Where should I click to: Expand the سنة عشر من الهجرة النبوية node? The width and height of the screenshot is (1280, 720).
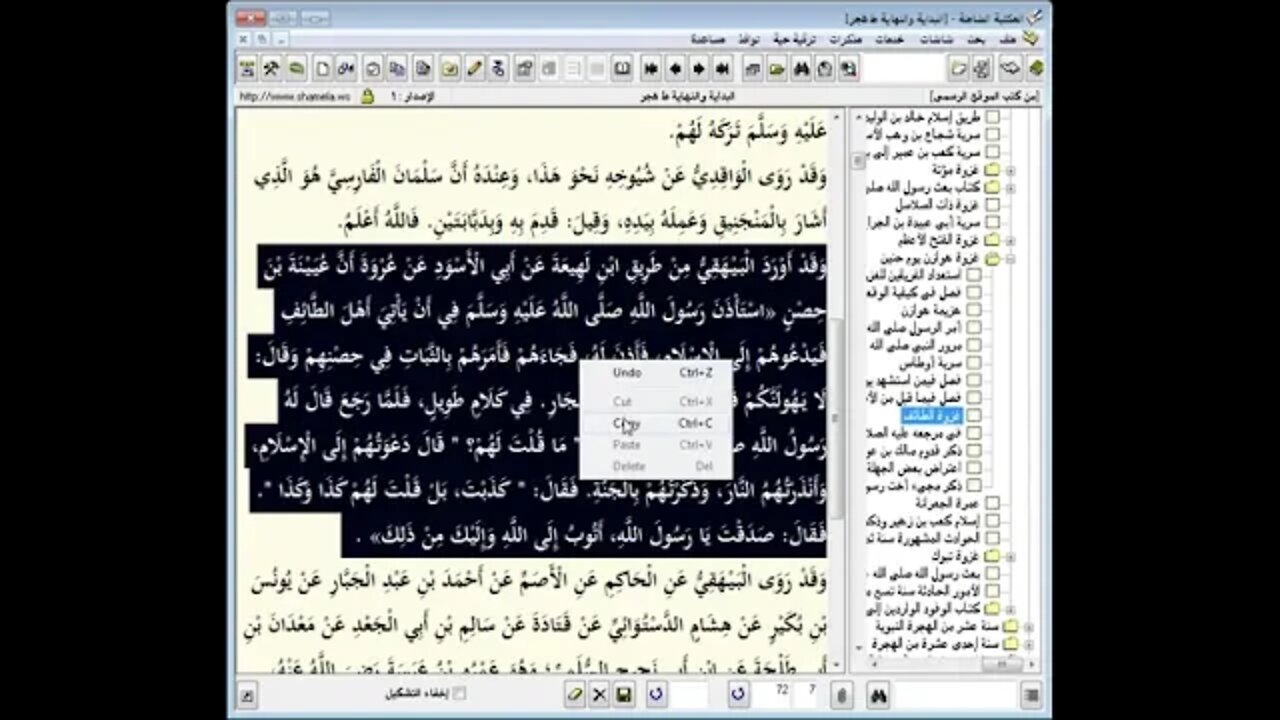(x=1029, y=627)
